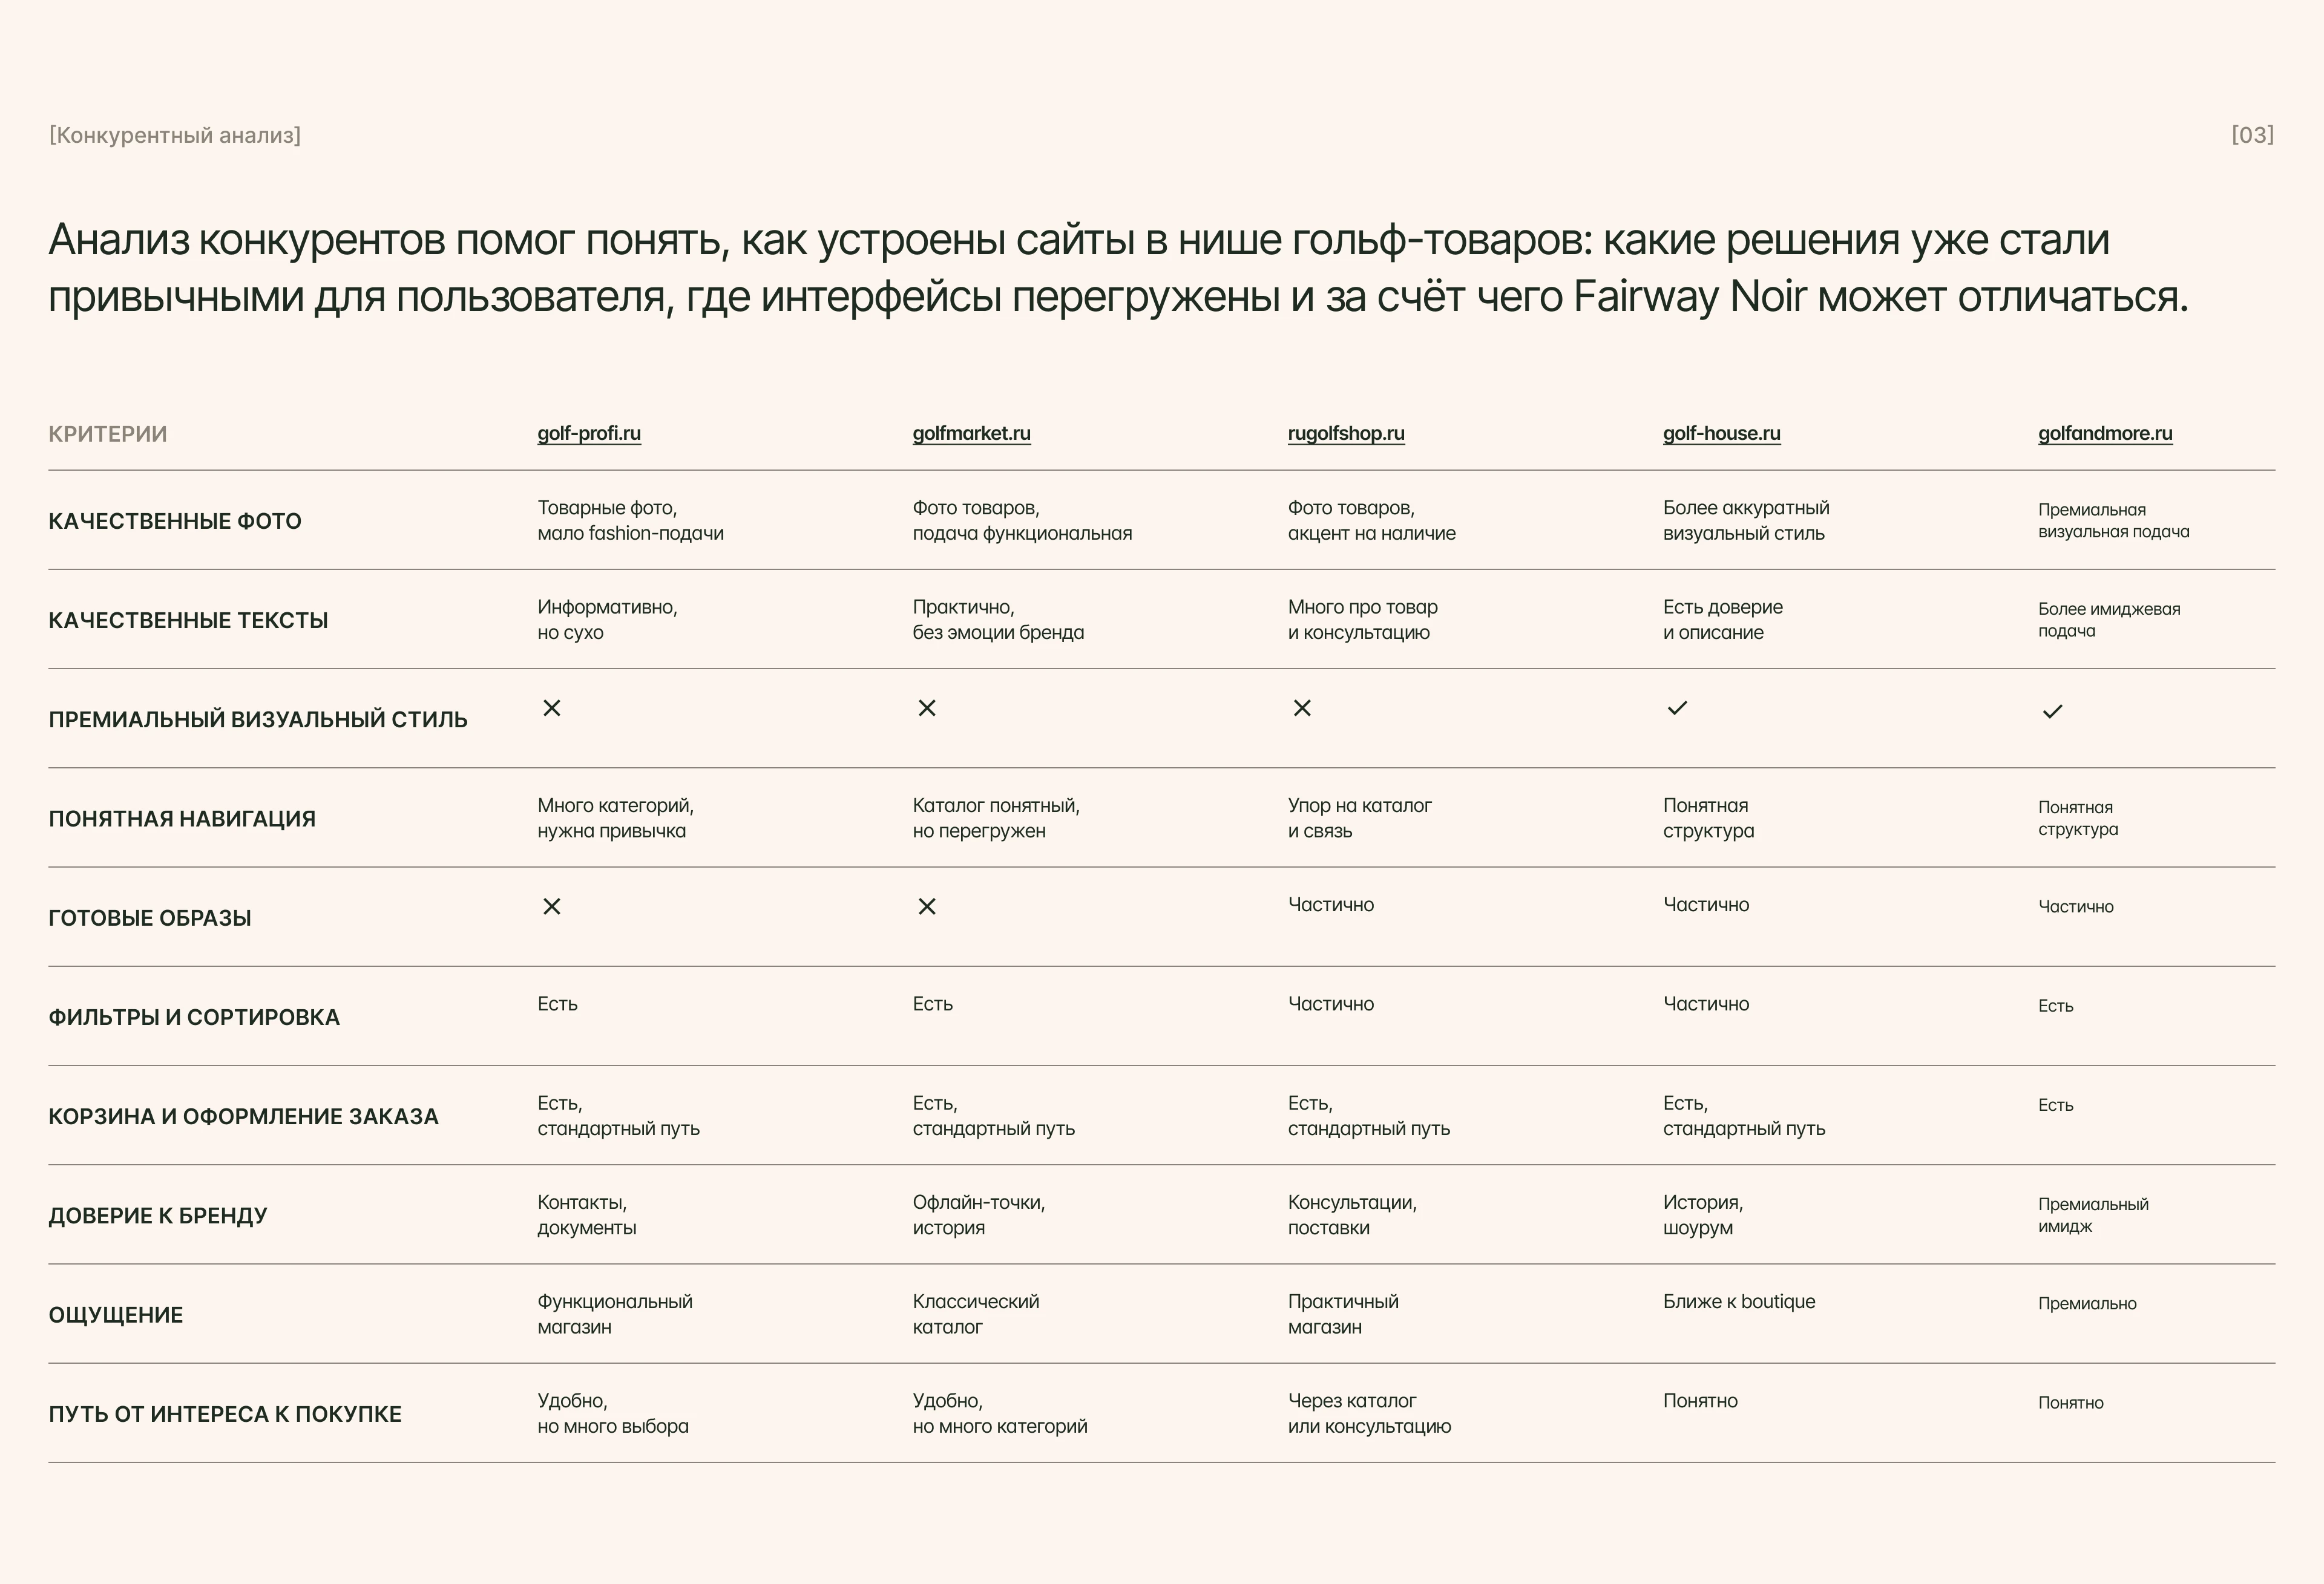Select the ДОВЕРИЕ К БРЕНДУ row label
This screenshot has width=2324, height=1584.
158,1216
